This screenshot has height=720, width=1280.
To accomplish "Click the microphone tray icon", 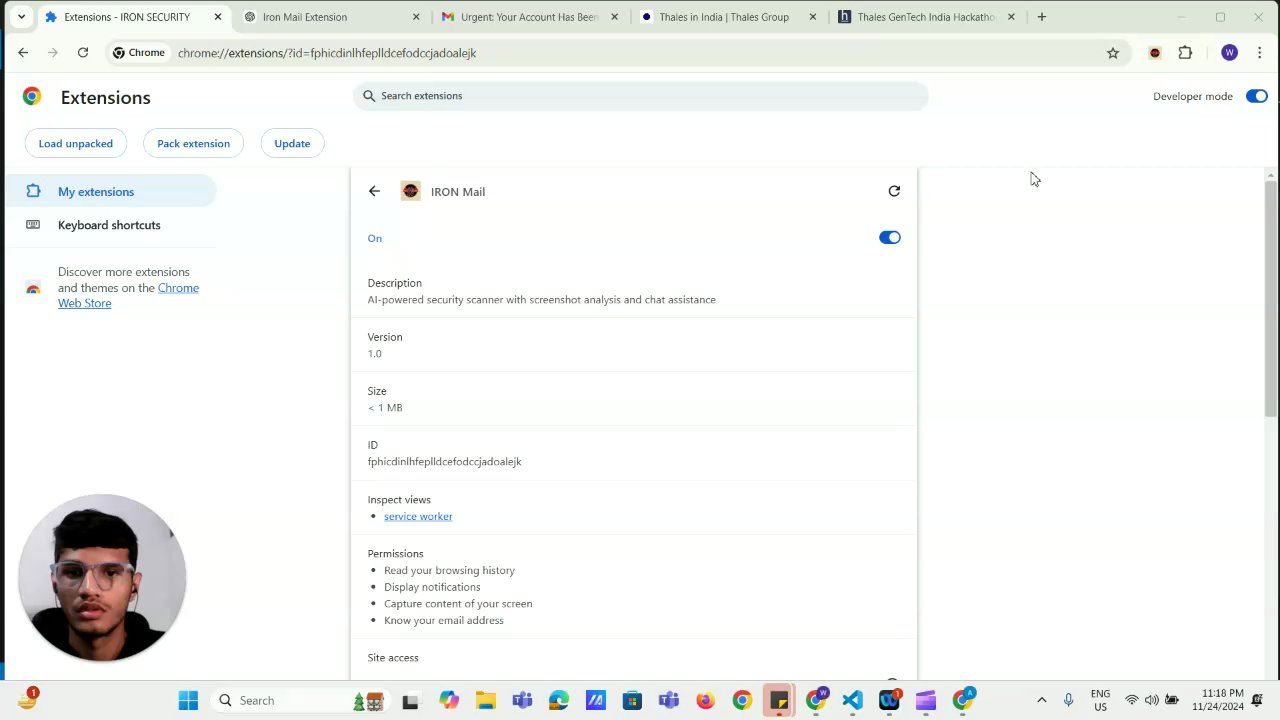I will click(x=1068, y=700).
